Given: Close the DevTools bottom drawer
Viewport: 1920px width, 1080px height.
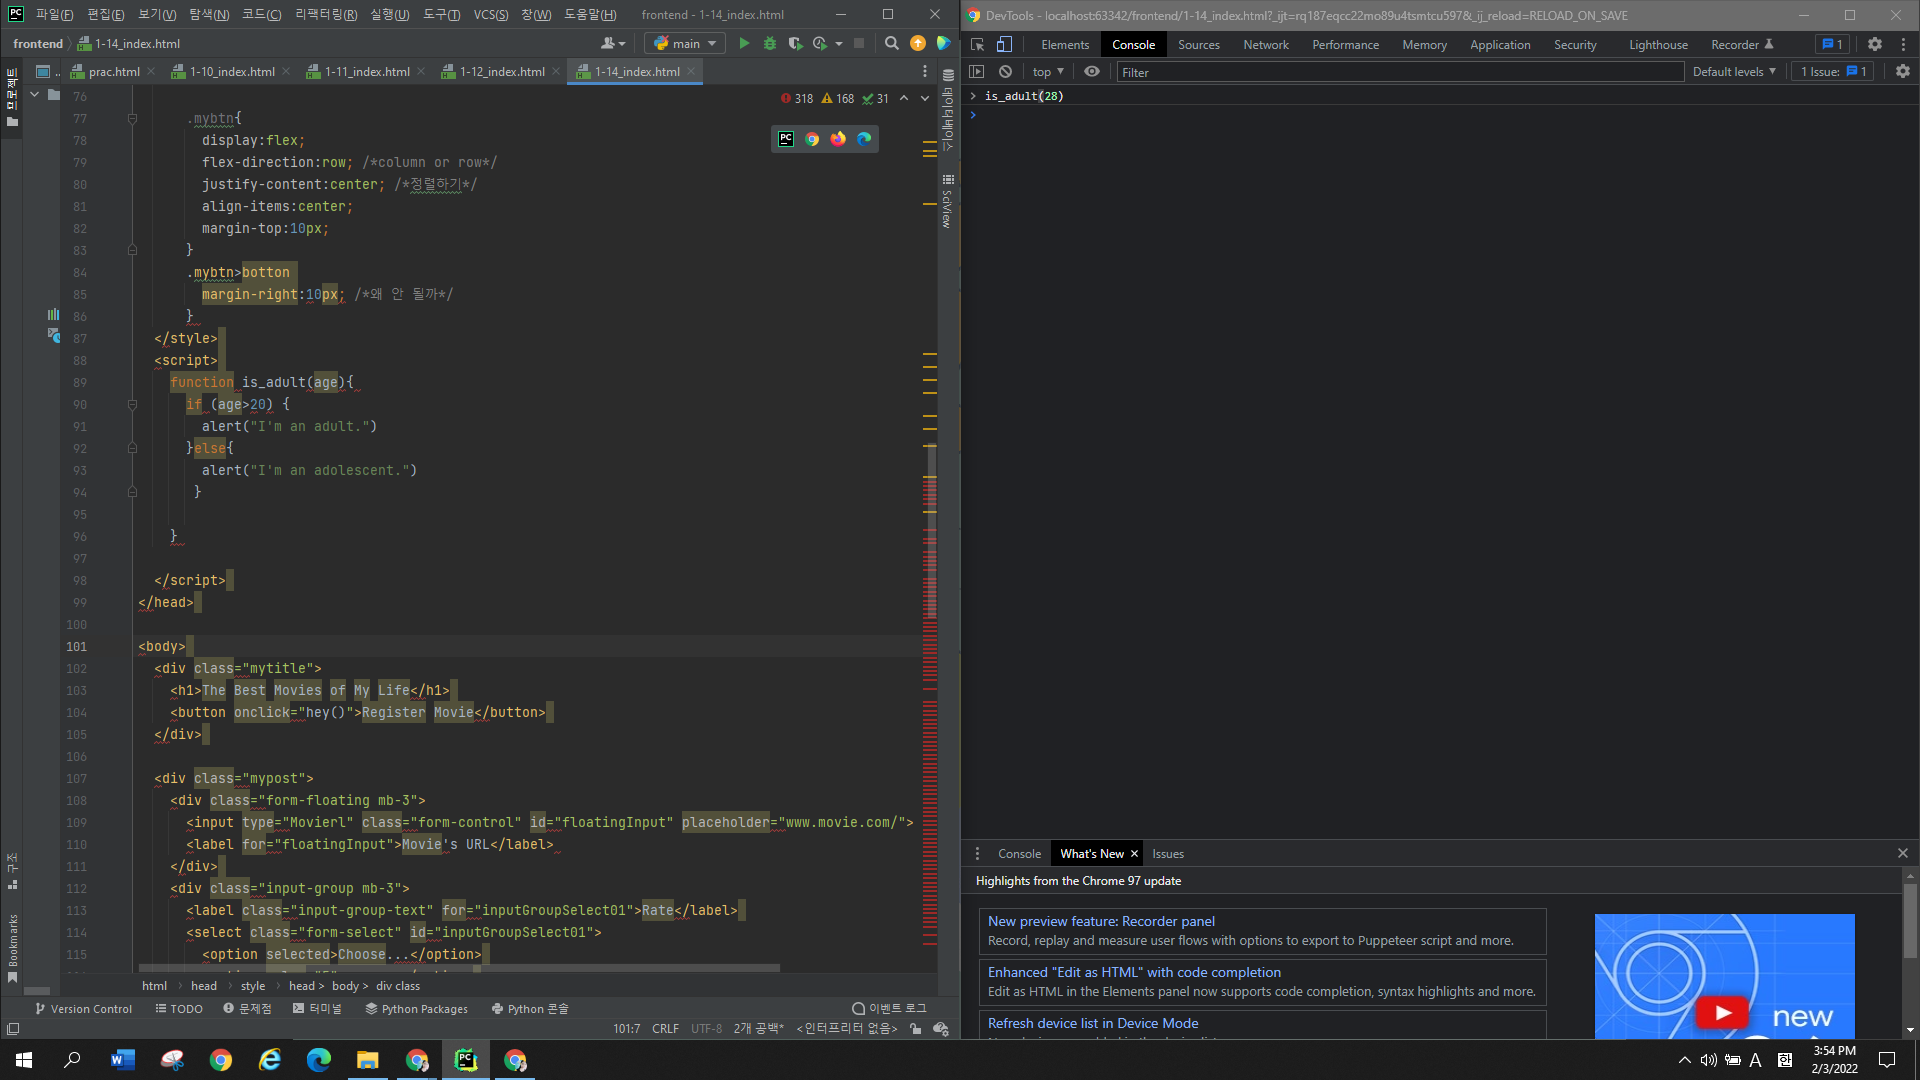Looking at the screenshot, I should (x=1903, y=853).
